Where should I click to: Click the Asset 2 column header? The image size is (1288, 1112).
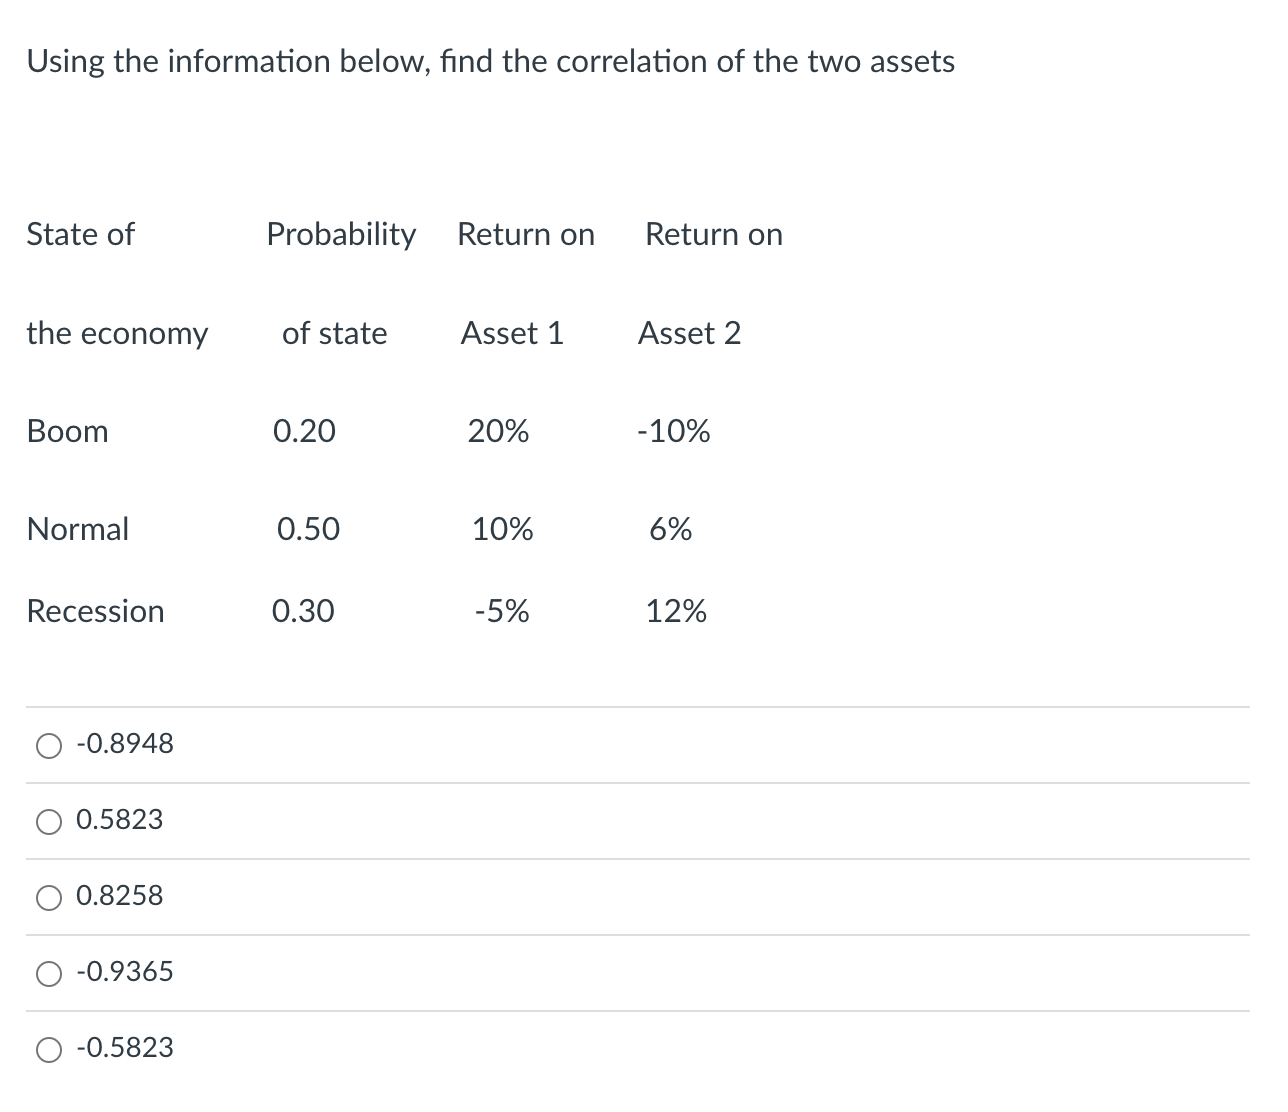[x=690, y=333]
